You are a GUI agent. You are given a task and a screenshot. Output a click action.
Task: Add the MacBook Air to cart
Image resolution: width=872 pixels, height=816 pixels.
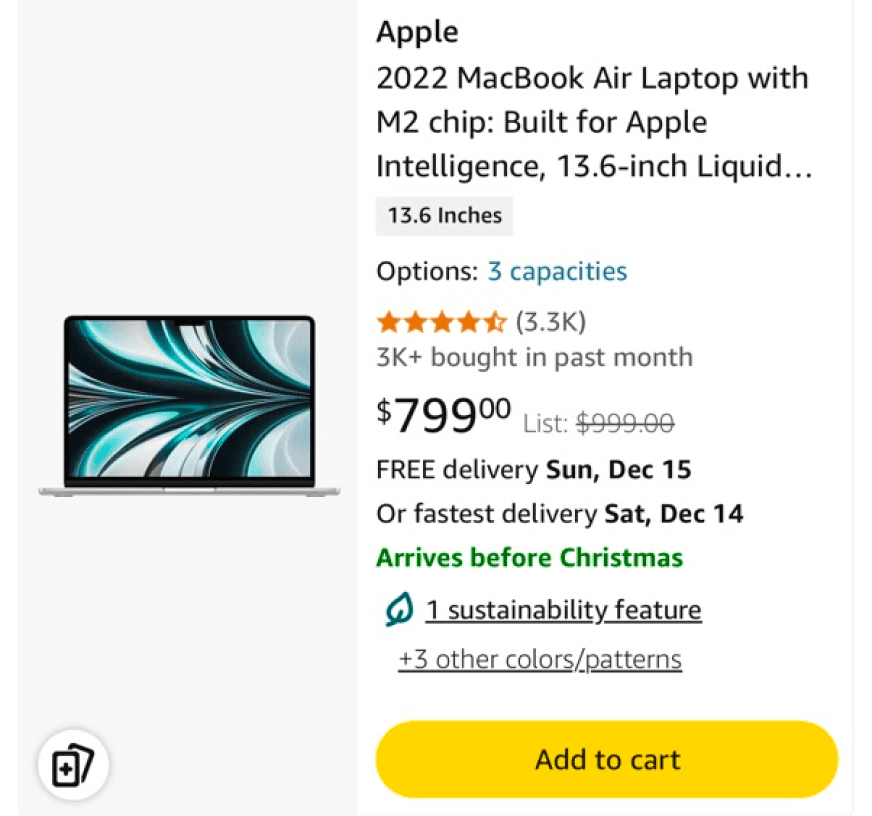(x=607, y=759)
